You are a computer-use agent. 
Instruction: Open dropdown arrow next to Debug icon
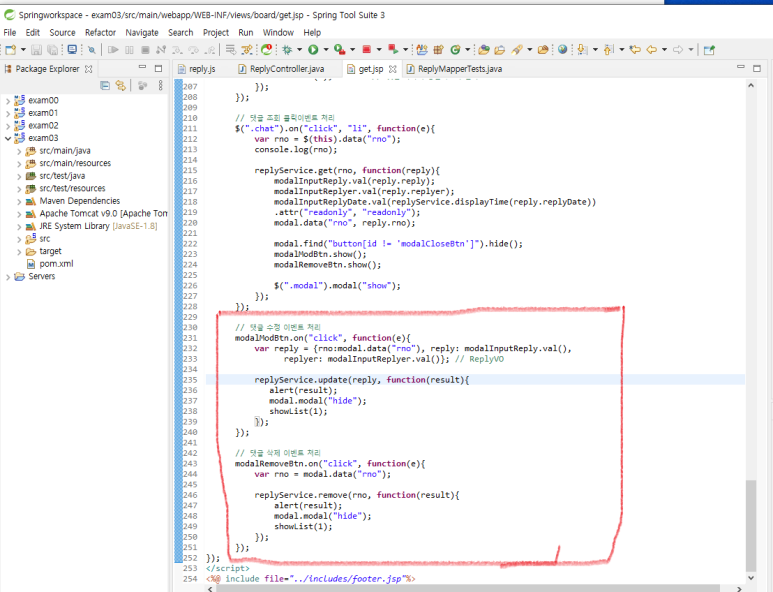299,49
